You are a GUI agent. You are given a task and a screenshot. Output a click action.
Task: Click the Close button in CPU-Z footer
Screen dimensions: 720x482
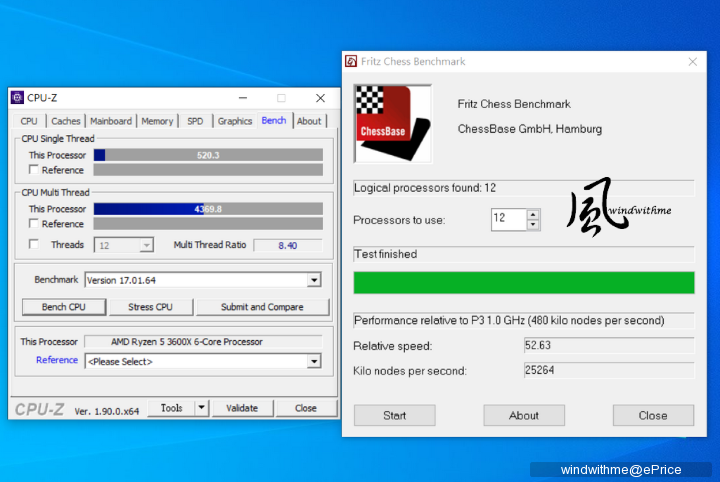click(306, 408)
